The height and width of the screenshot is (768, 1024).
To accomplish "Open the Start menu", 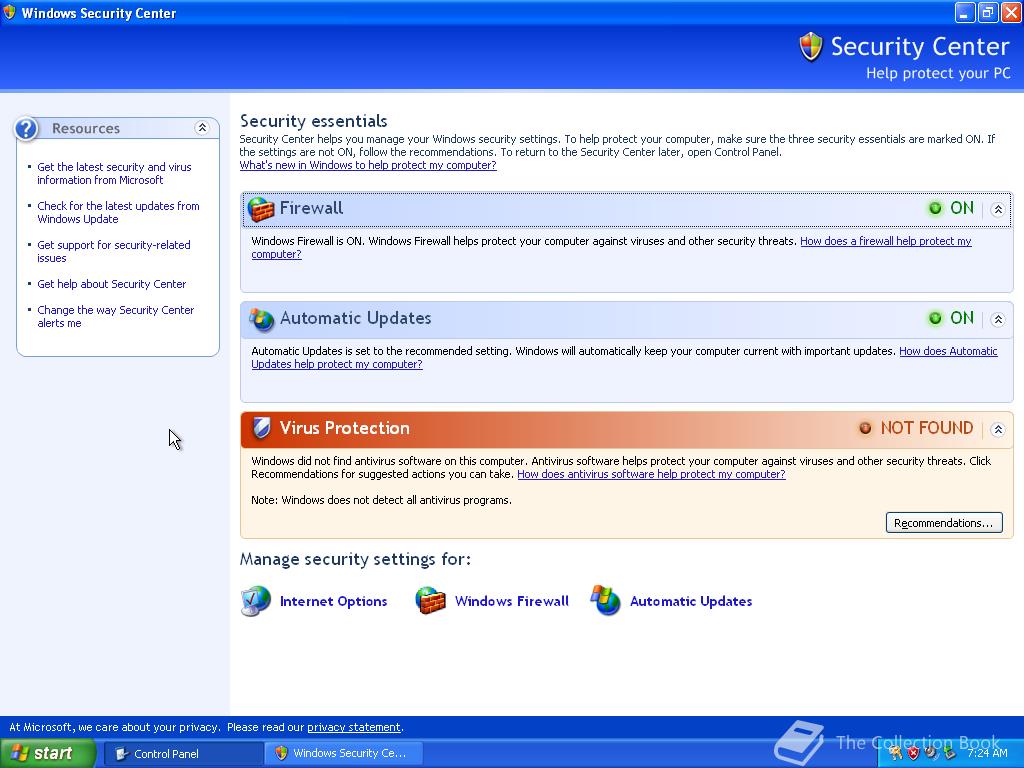I will (x=47, y=754).
